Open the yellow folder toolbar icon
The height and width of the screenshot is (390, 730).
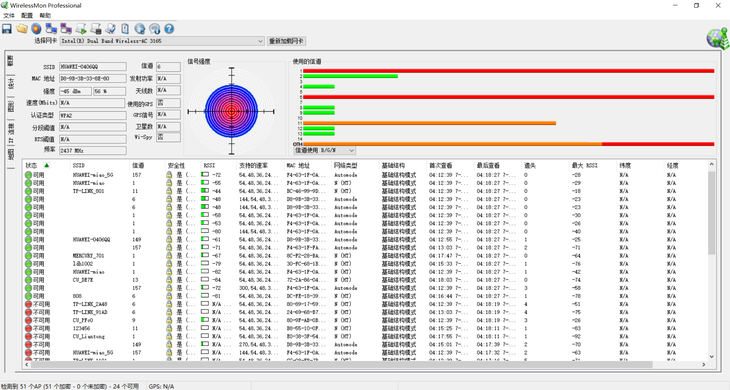[x=22, y=29]
